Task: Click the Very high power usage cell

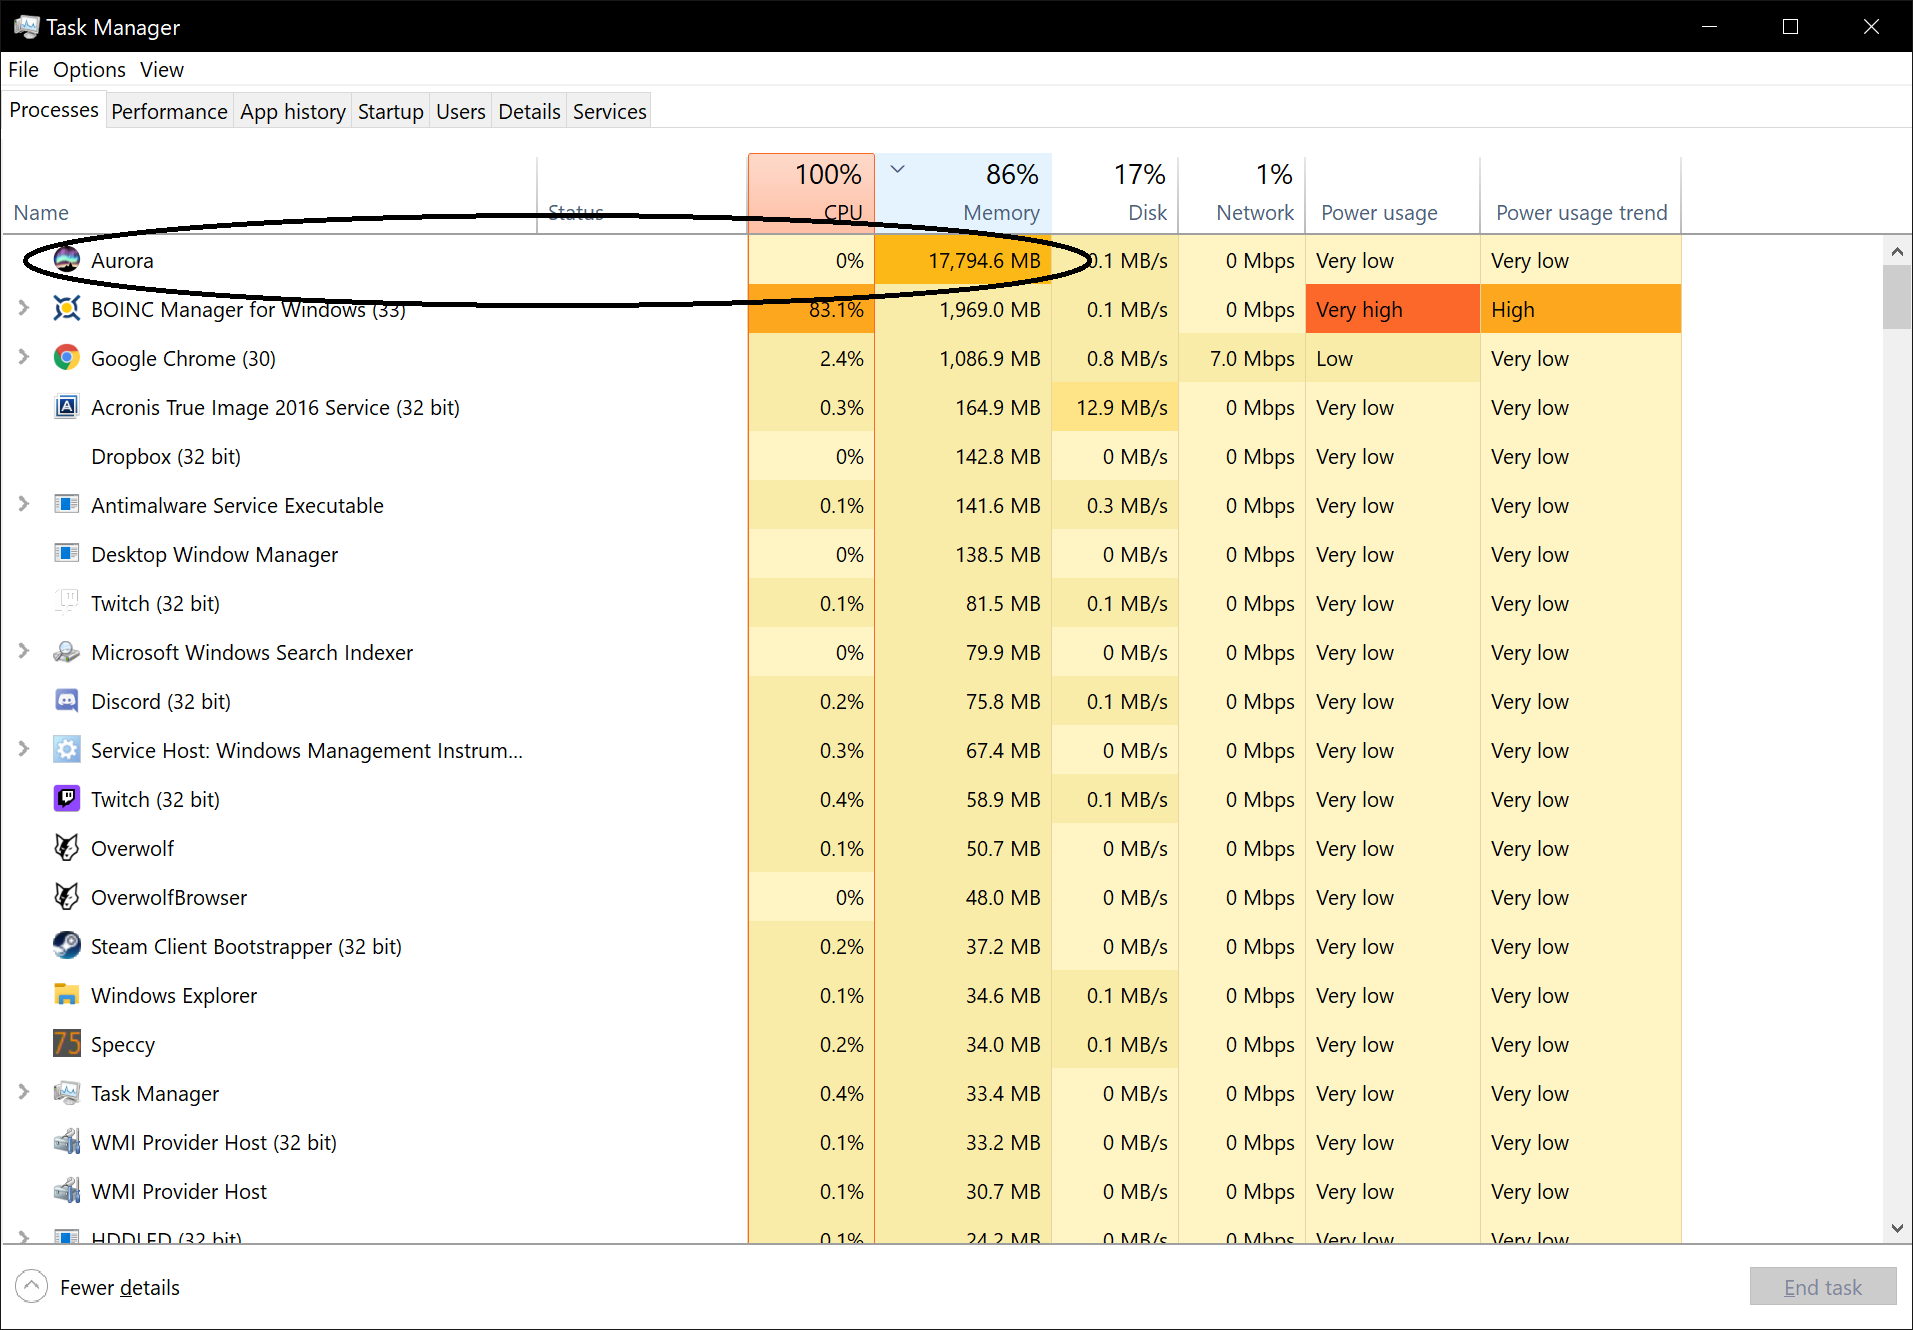Action: [x=1392, y=309]
